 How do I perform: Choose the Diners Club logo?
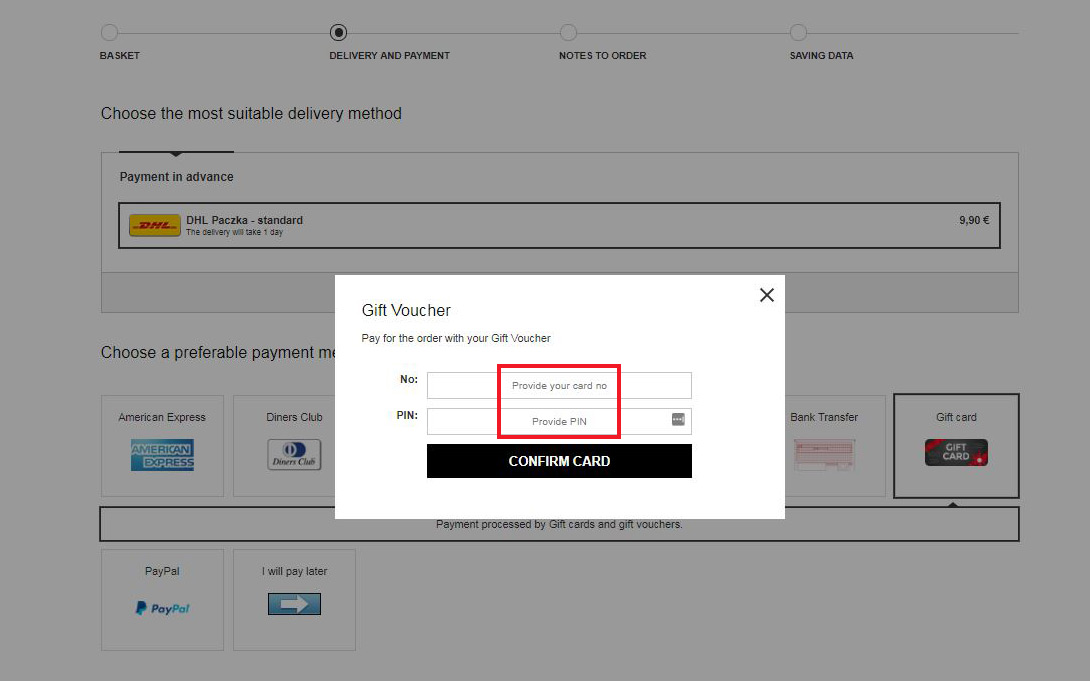(x=294, y=455)
